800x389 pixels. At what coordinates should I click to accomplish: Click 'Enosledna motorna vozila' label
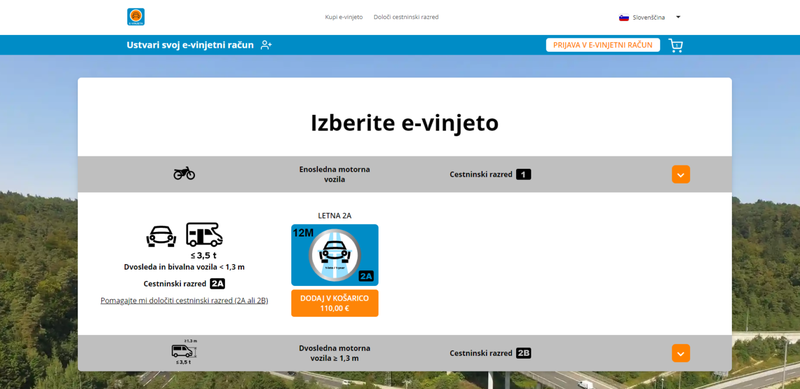335,174
